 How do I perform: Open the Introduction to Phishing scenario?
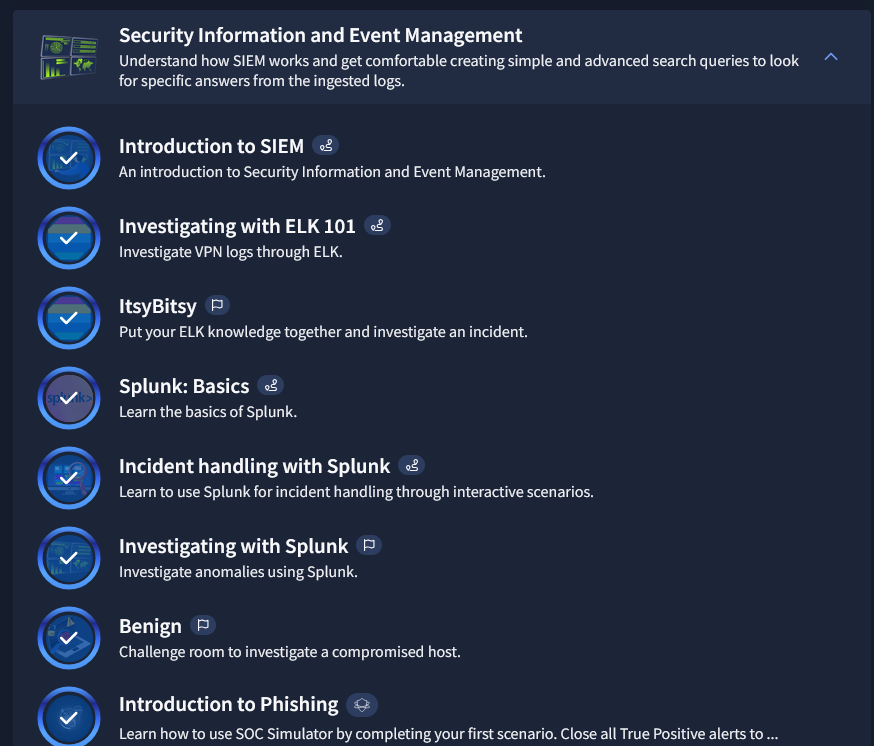click(229, 706)
